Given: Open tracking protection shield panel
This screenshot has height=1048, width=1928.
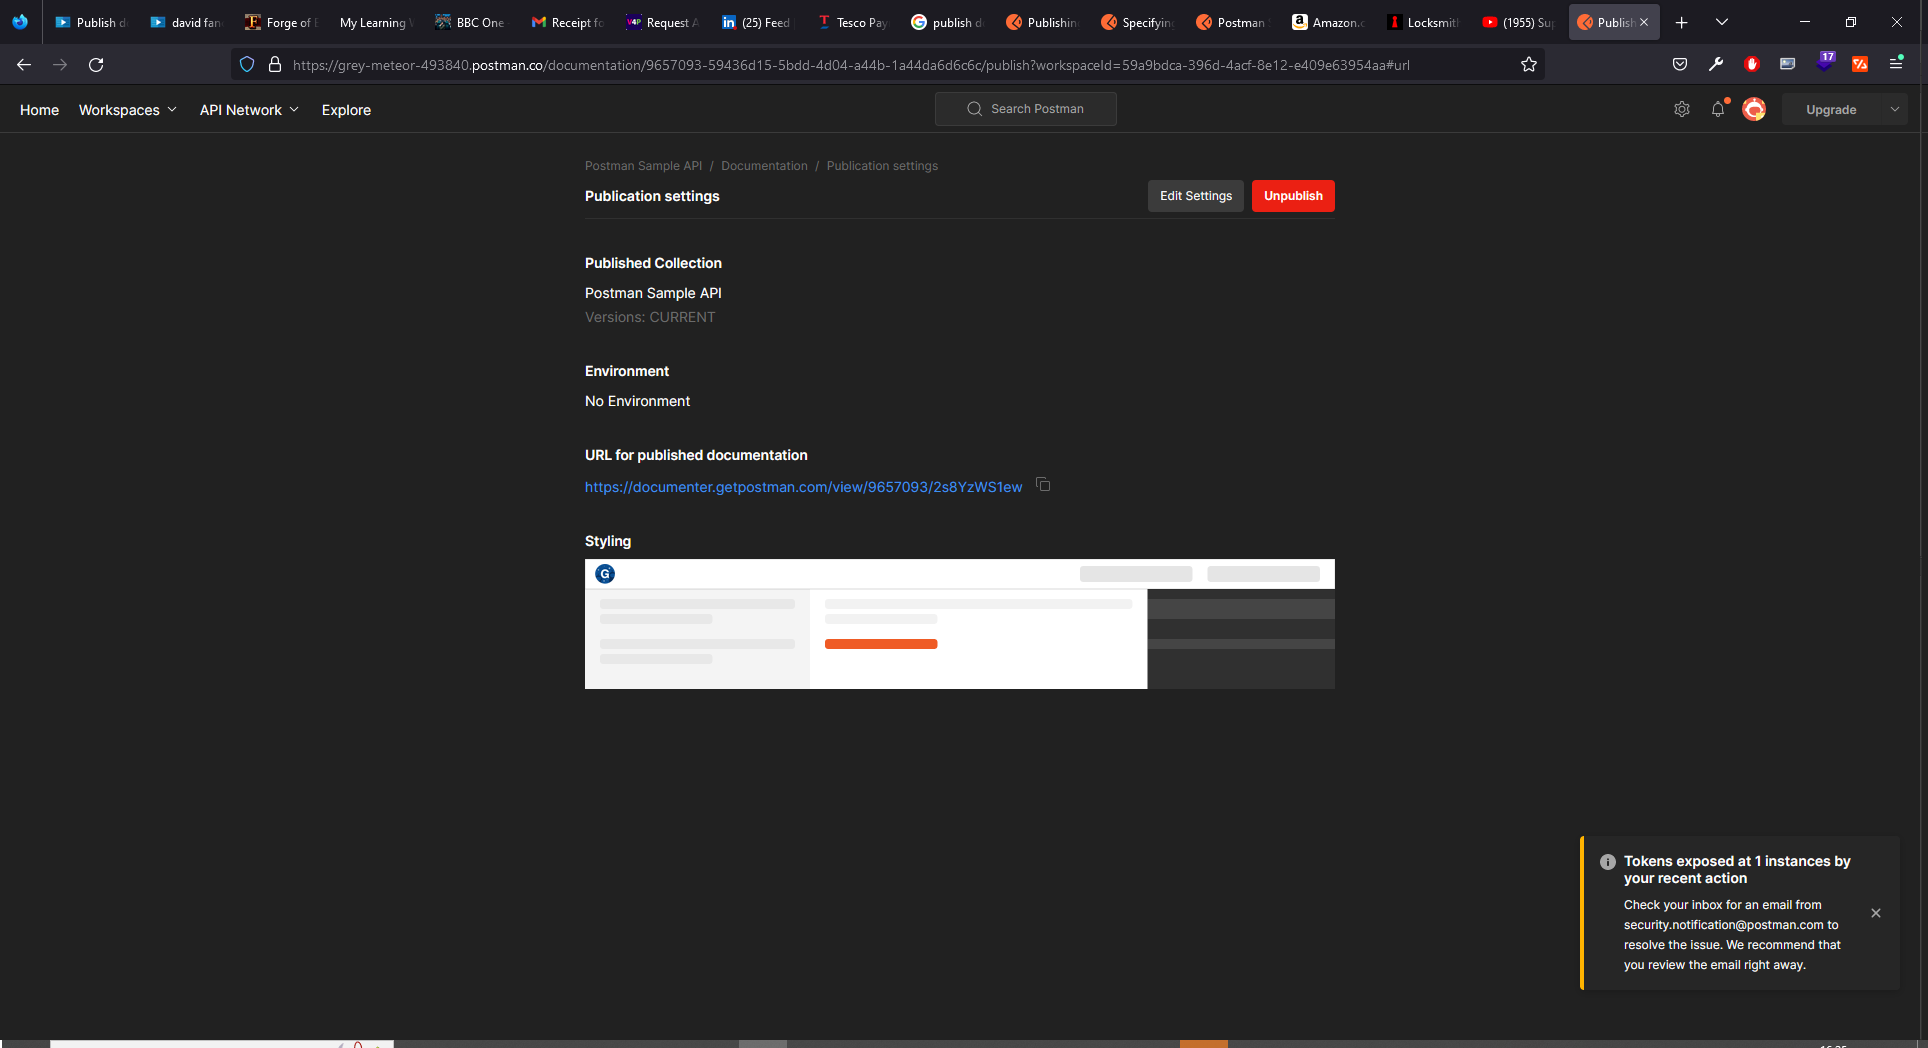Looking at the screenshot, I should point(247,65).
